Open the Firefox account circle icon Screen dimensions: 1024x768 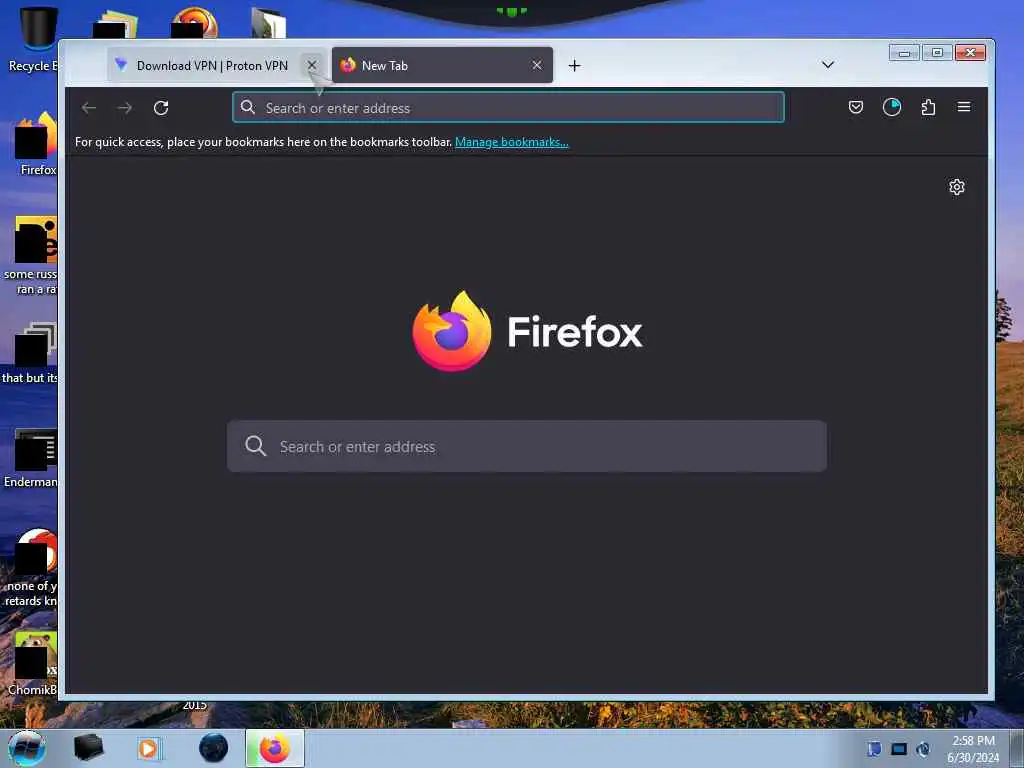coord(891,107)
